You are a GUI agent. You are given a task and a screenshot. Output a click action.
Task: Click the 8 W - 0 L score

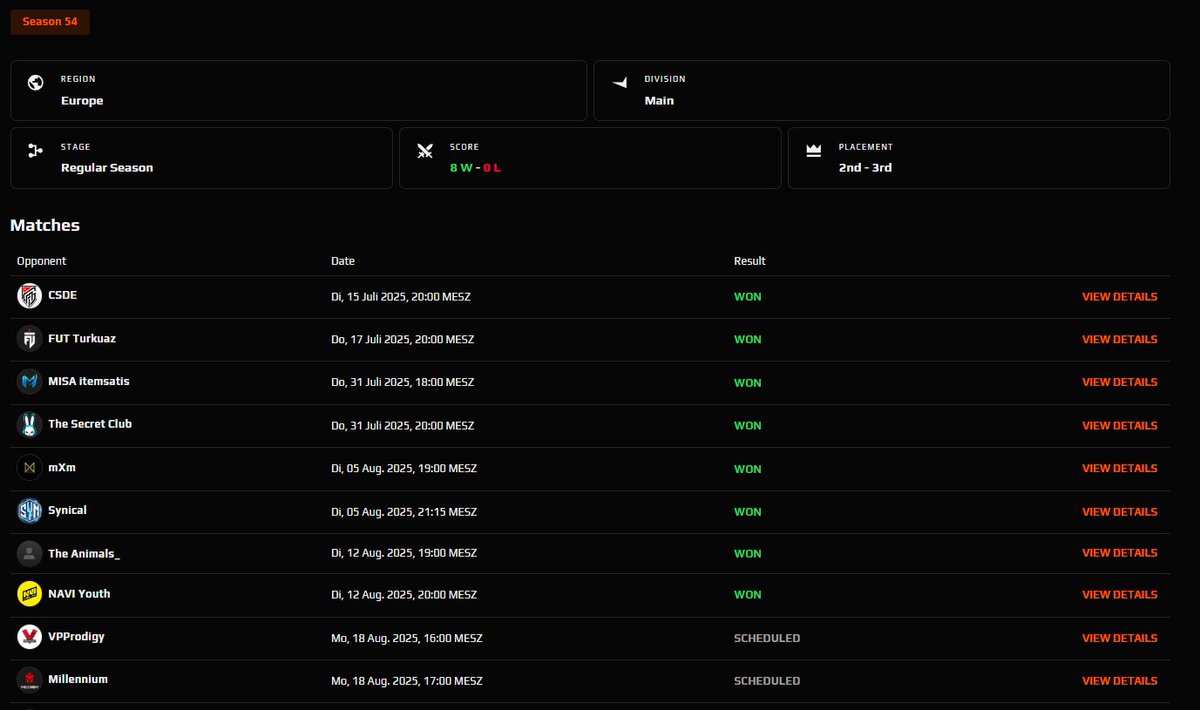(475, 168)
